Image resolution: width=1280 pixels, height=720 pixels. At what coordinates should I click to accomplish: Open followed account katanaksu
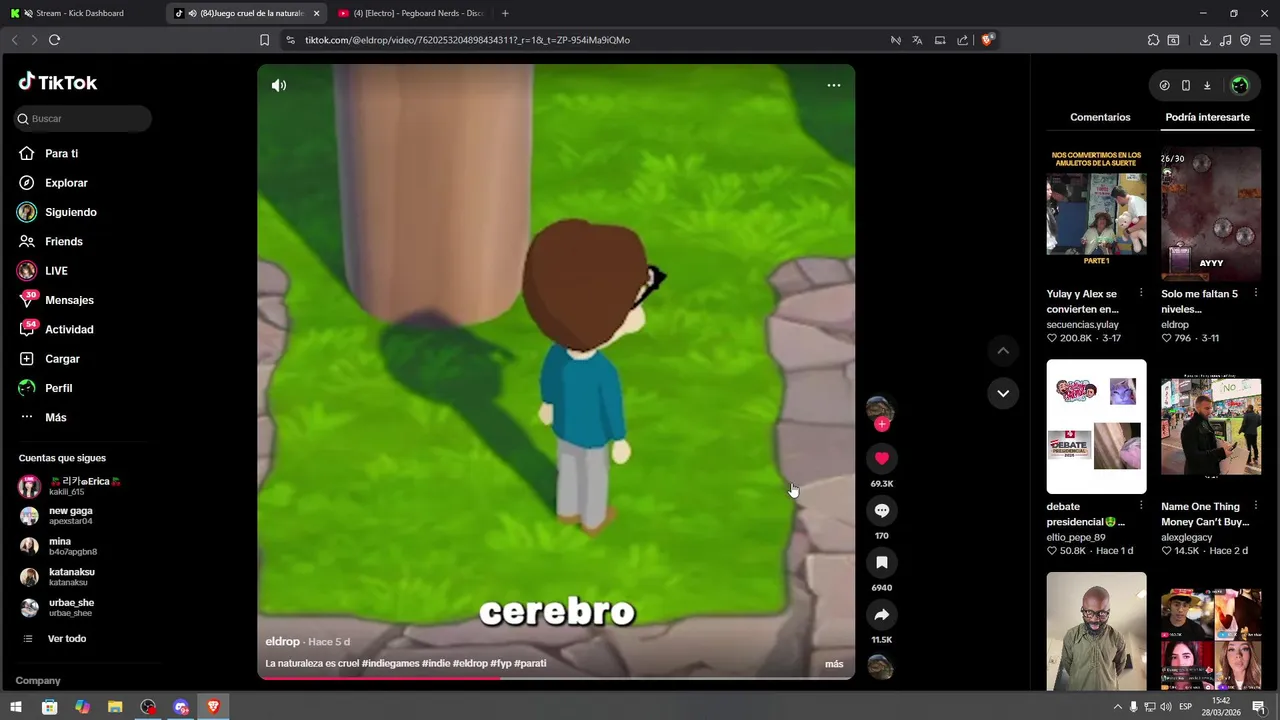(70, 577)
